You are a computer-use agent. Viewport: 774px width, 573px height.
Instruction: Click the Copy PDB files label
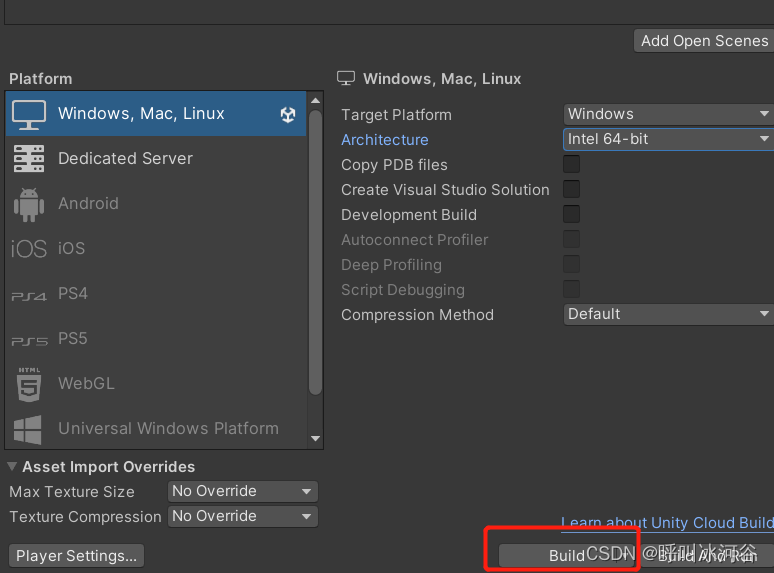tap(394, 165)
